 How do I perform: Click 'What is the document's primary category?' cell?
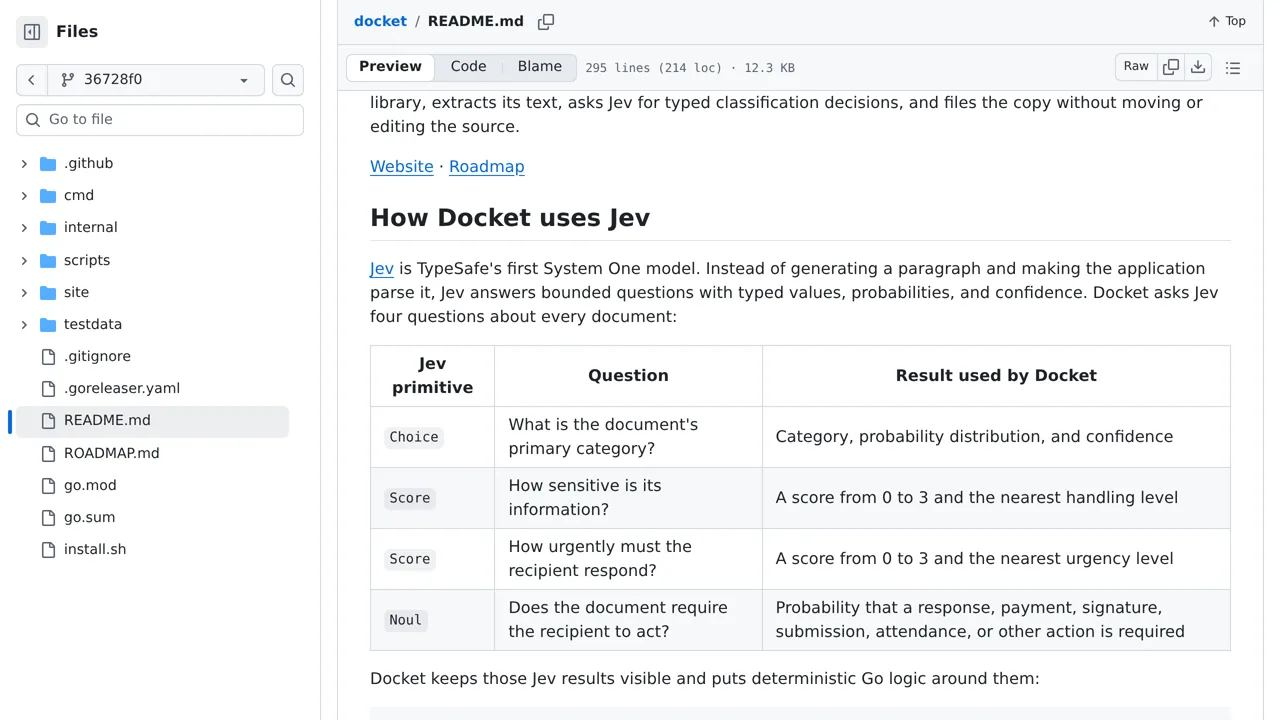(x=628, y=437)
